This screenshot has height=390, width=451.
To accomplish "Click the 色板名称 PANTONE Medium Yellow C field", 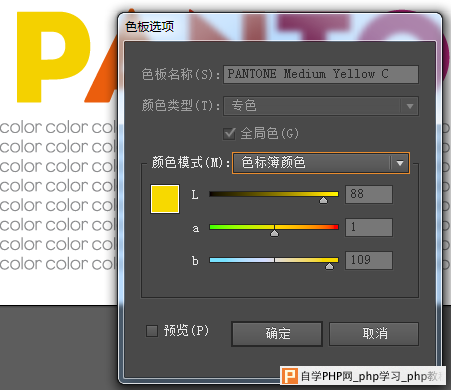I will click(x=321, y=74).
